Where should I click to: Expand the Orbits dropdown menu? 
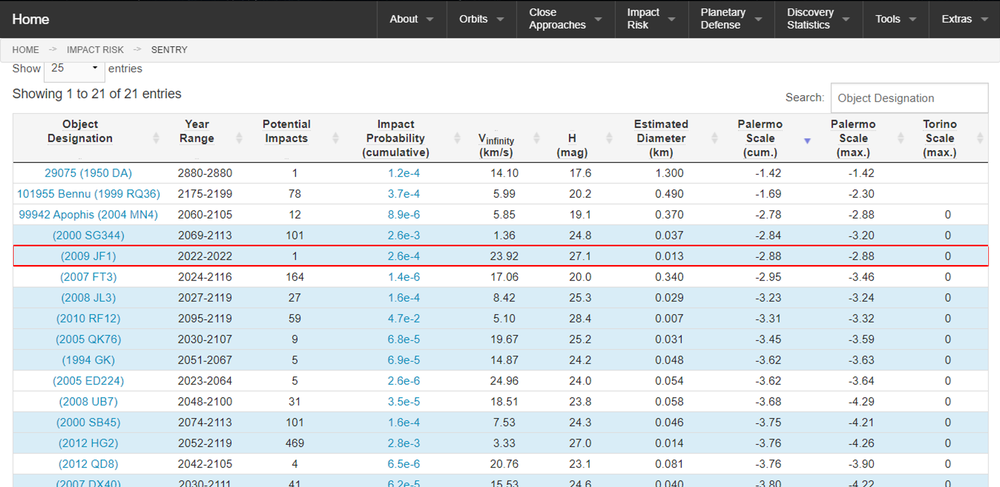(481, 19)
